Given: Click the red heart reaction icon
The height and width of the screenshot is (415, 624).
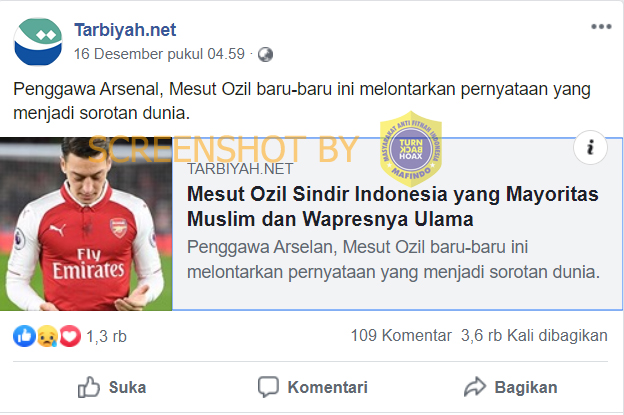Looking at the screenshot, I should (69, 336).
